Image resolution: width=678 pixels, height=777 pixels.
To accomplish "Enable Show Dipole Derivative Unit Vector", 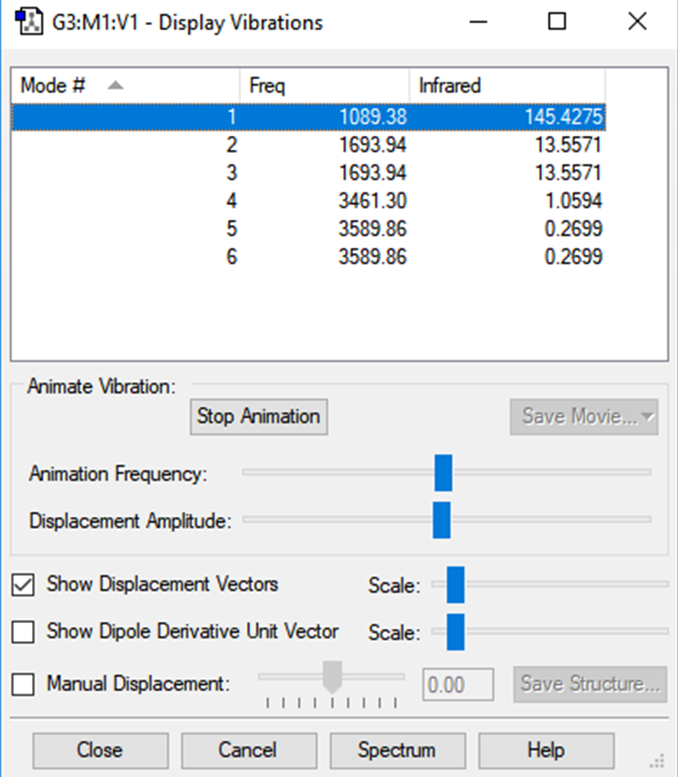I will pyautogui.click(x=23, y=633).
